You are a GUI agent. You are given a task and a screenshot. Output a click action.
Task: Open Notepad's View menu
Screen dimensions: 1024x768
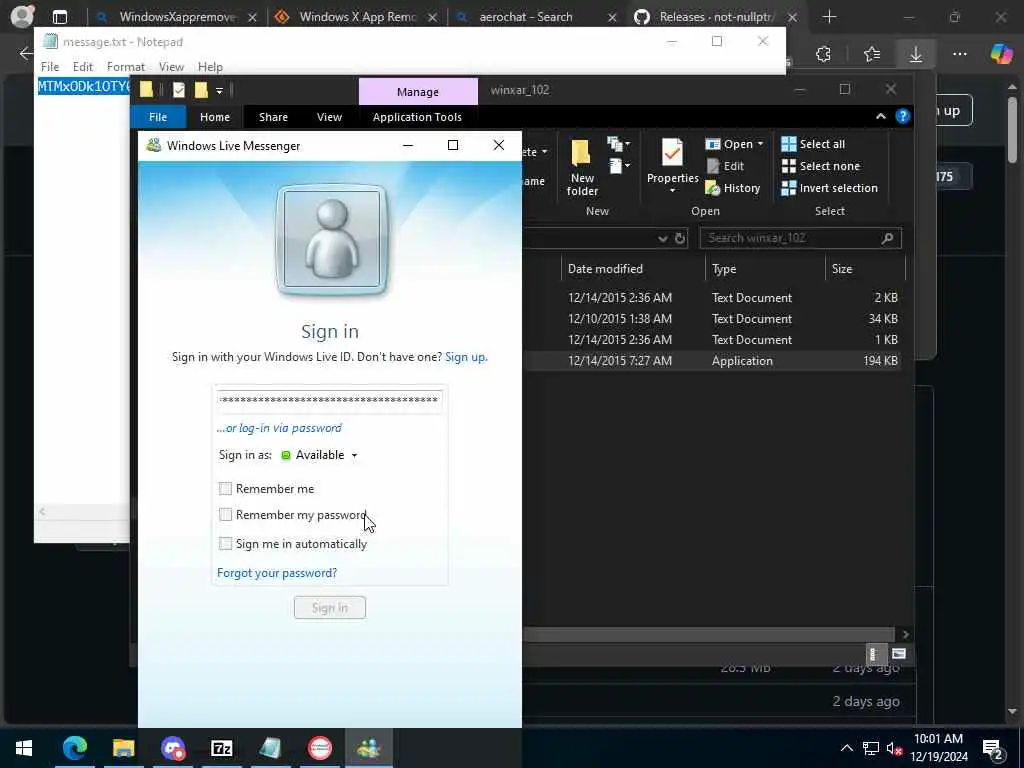tap(171, 67)
